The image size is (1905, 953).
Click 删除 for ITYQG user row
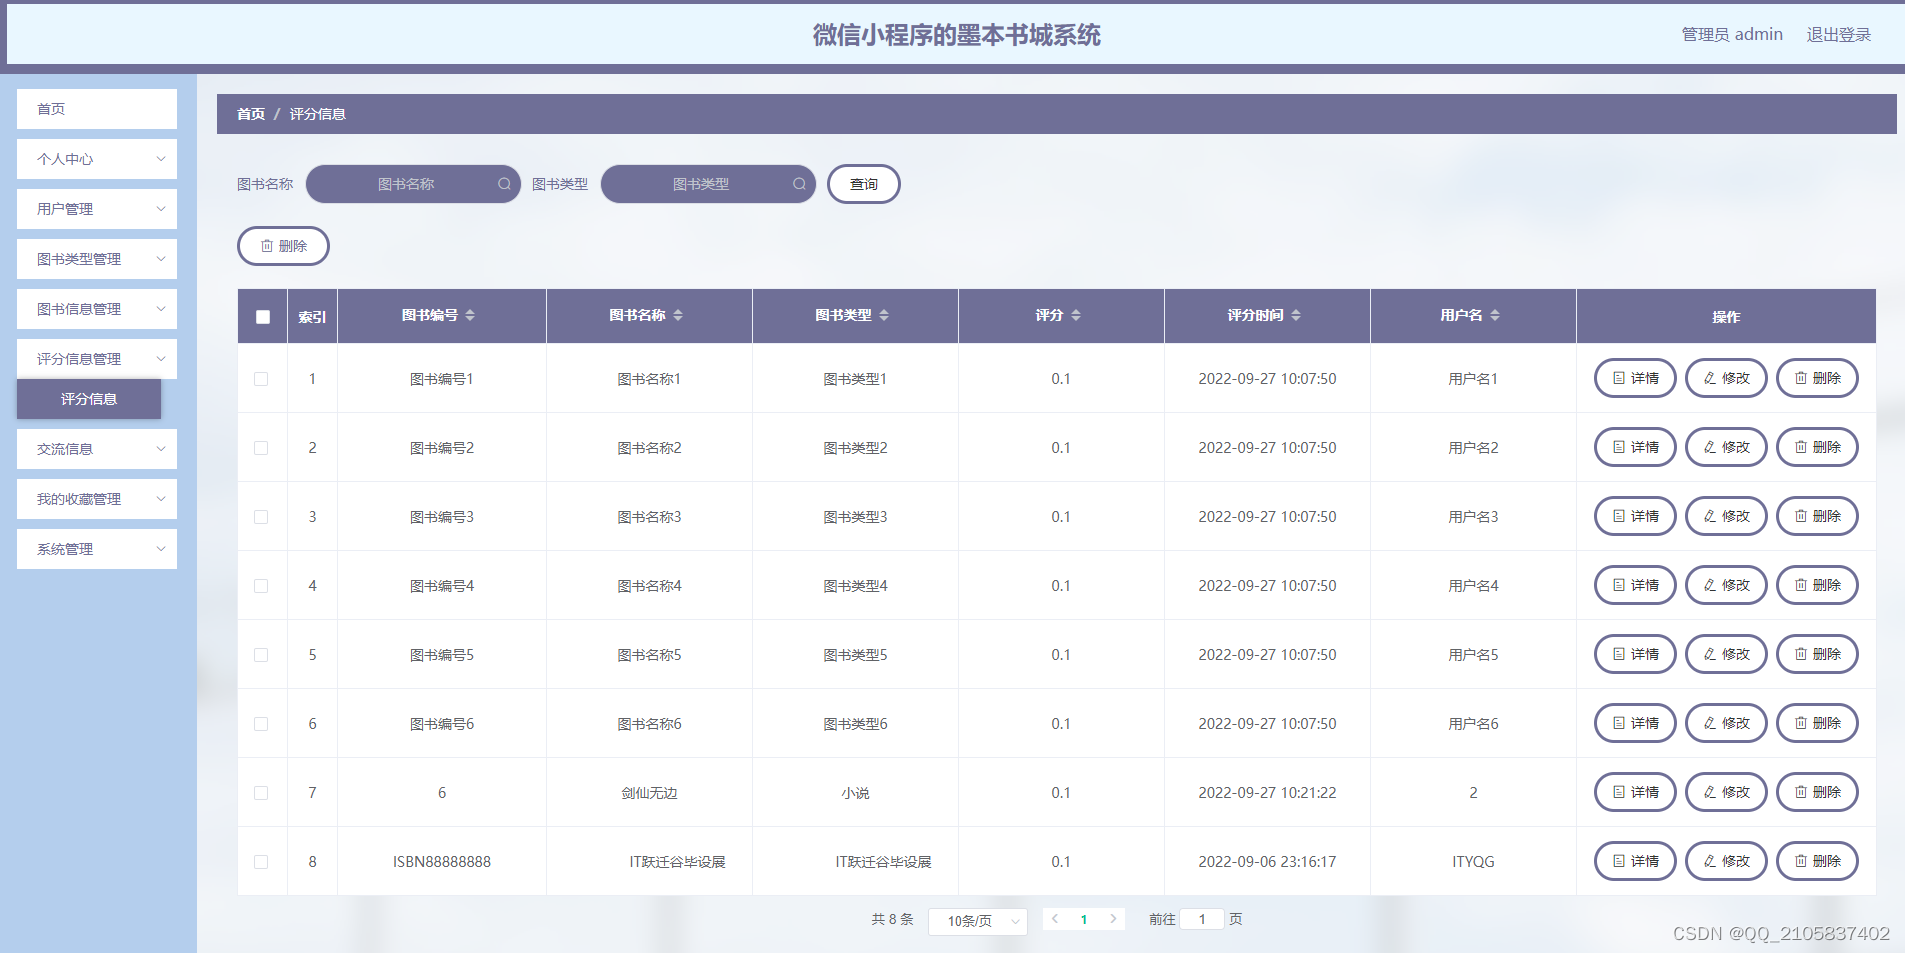tap(1817, 861)
